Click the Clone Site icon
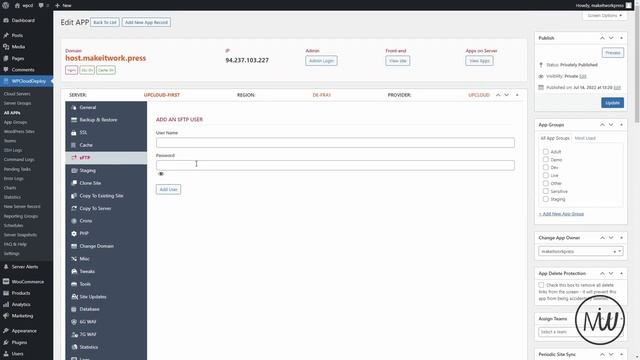 click(74, 183)
